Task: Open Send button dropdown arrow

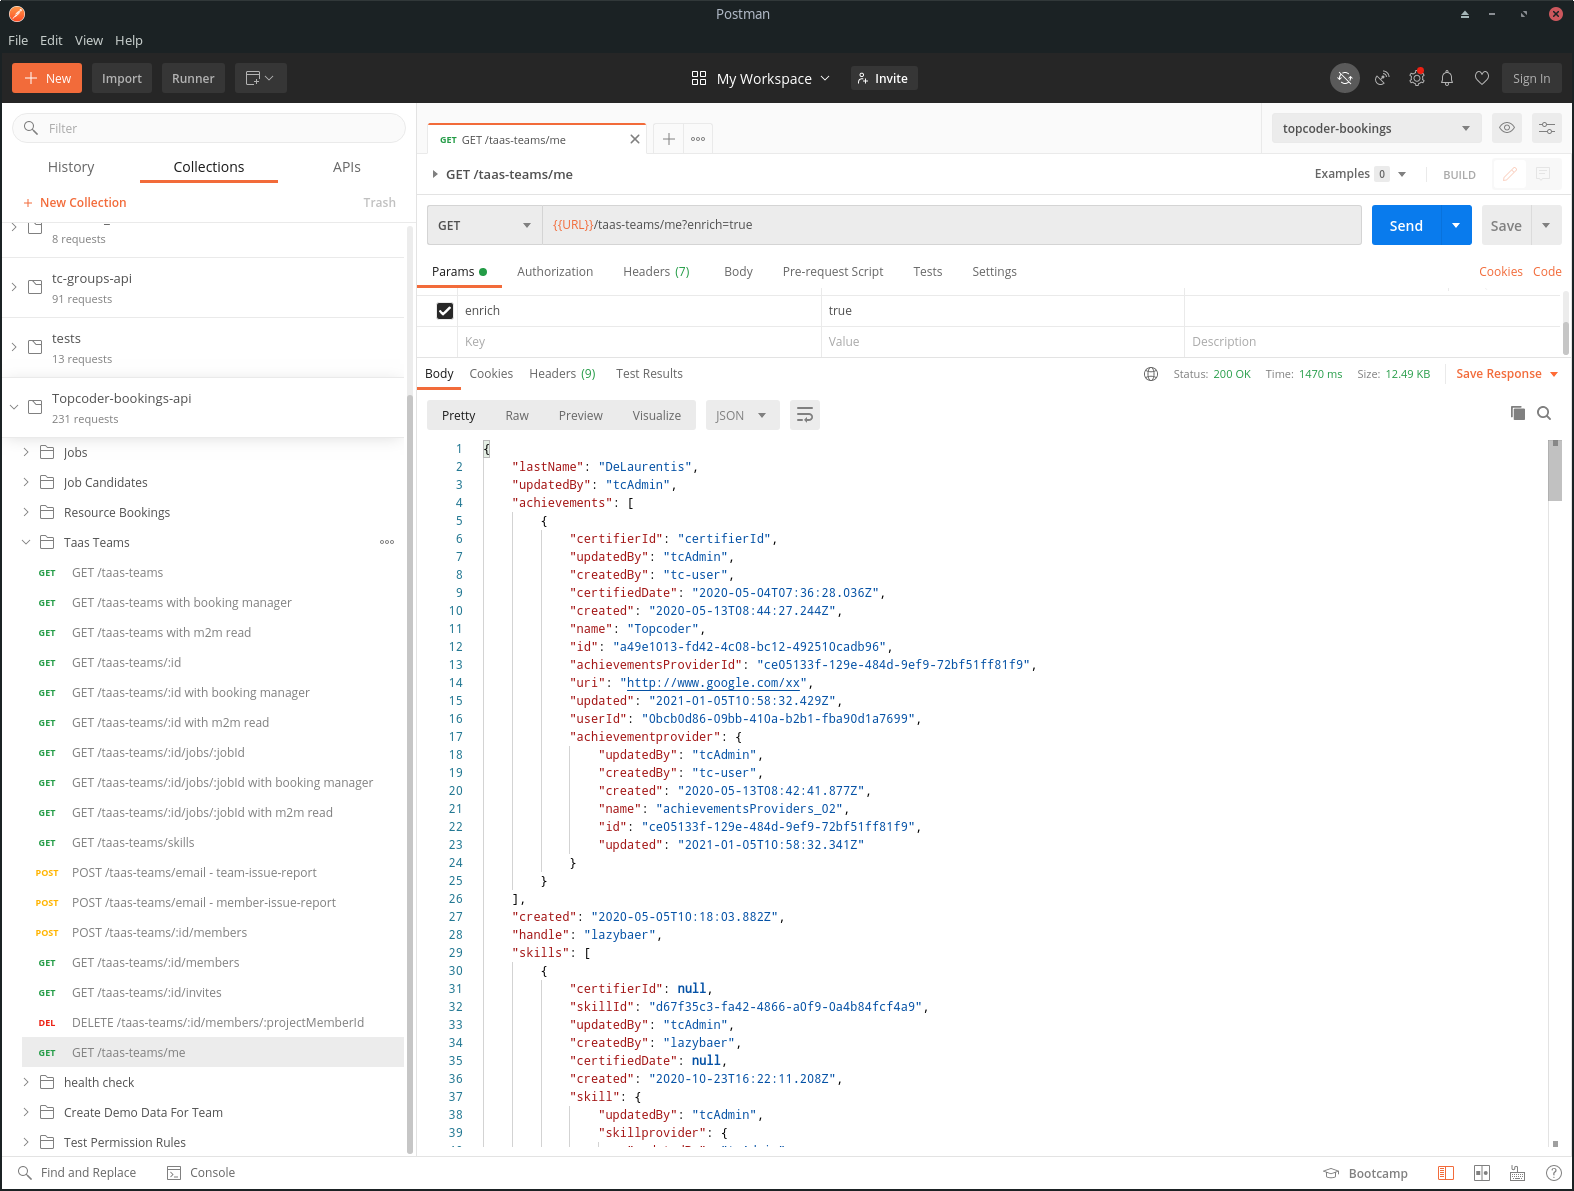Action: pyautogui.click(x=1456, y=225)
